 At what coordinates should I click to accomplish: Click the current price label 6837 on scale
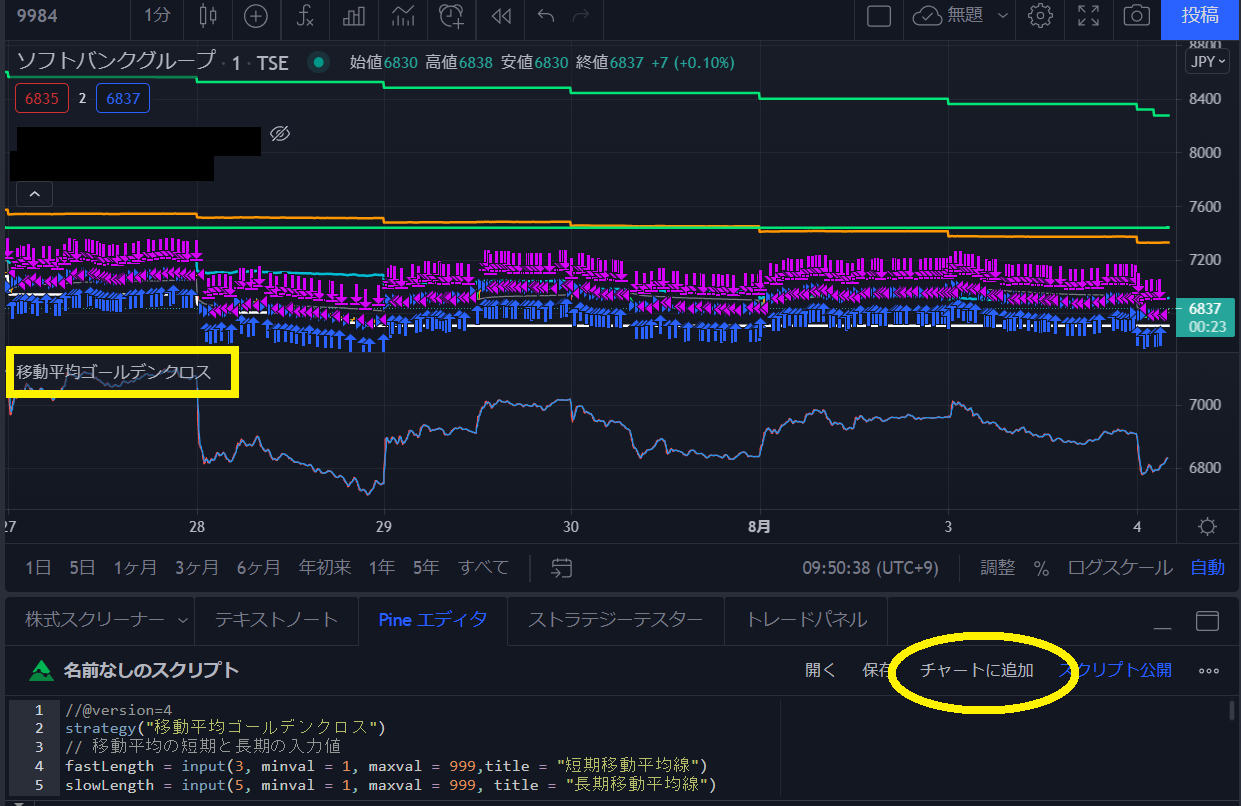(x=1204, y=316)
